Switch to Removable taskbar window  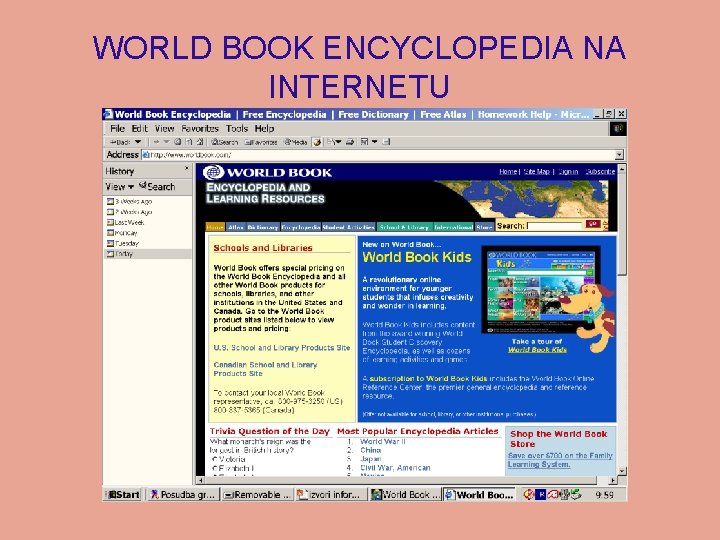(257, 495)
